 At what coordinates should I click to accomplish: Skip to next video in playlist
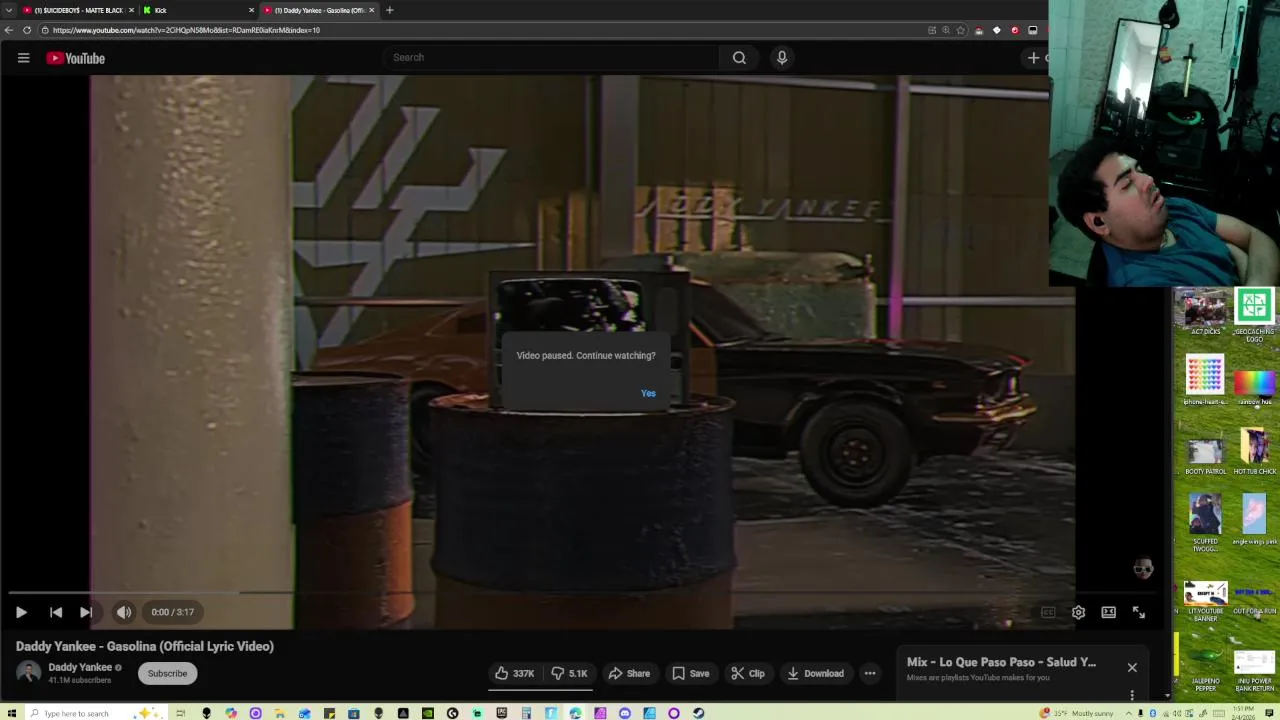pos(86,612)
